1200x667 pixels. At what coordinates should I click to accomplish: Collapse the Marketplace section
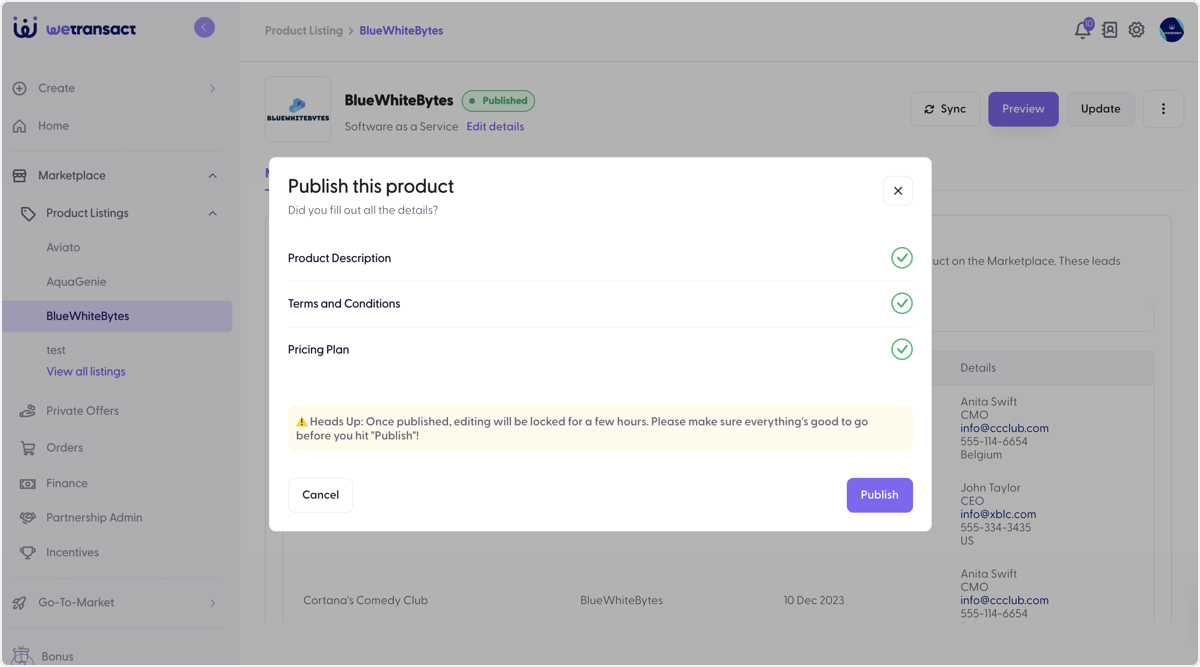click(x=212, y=176)
